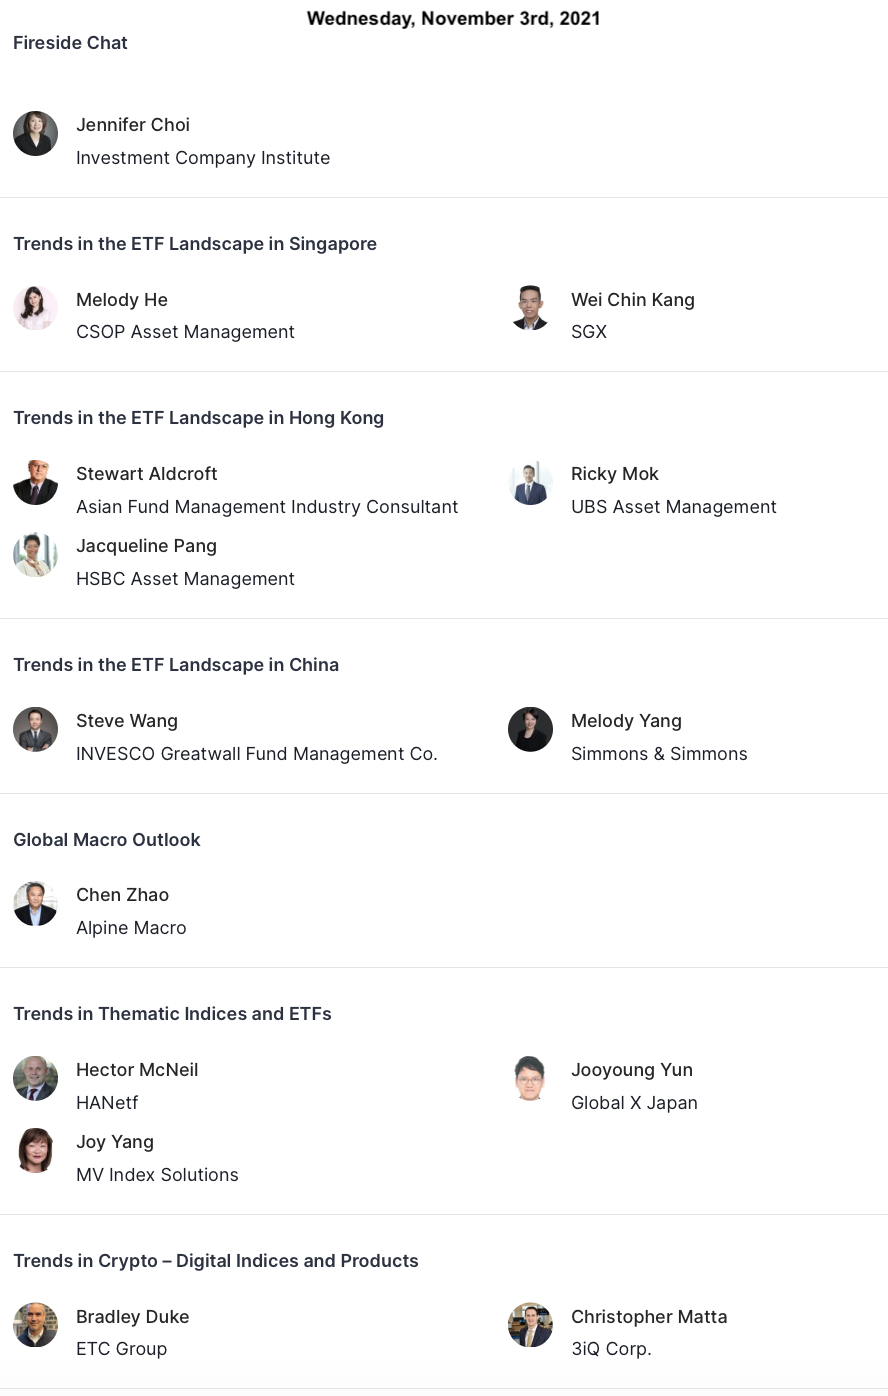This screenshot has height=1396, width=888.
Task: Select Trends in Thematic Indices and ETFs heading
Action: (172, 1014)
